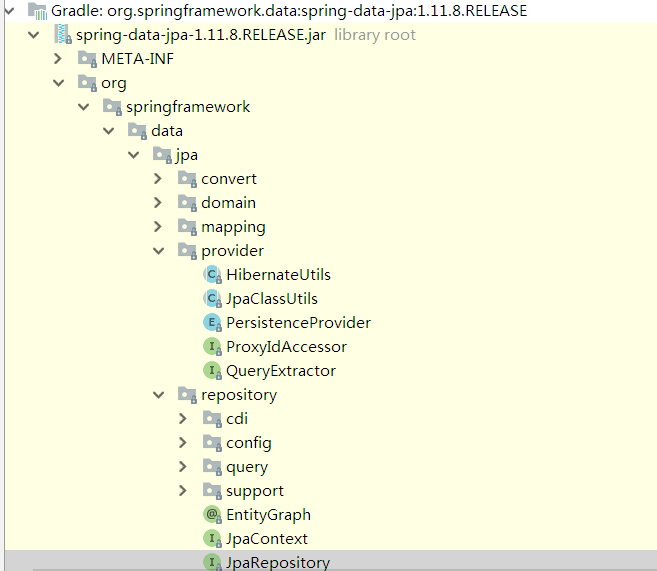Click the QueryExtractor interface icon
This screenshot has width=657, height=571.
click(x=212, y=371)
